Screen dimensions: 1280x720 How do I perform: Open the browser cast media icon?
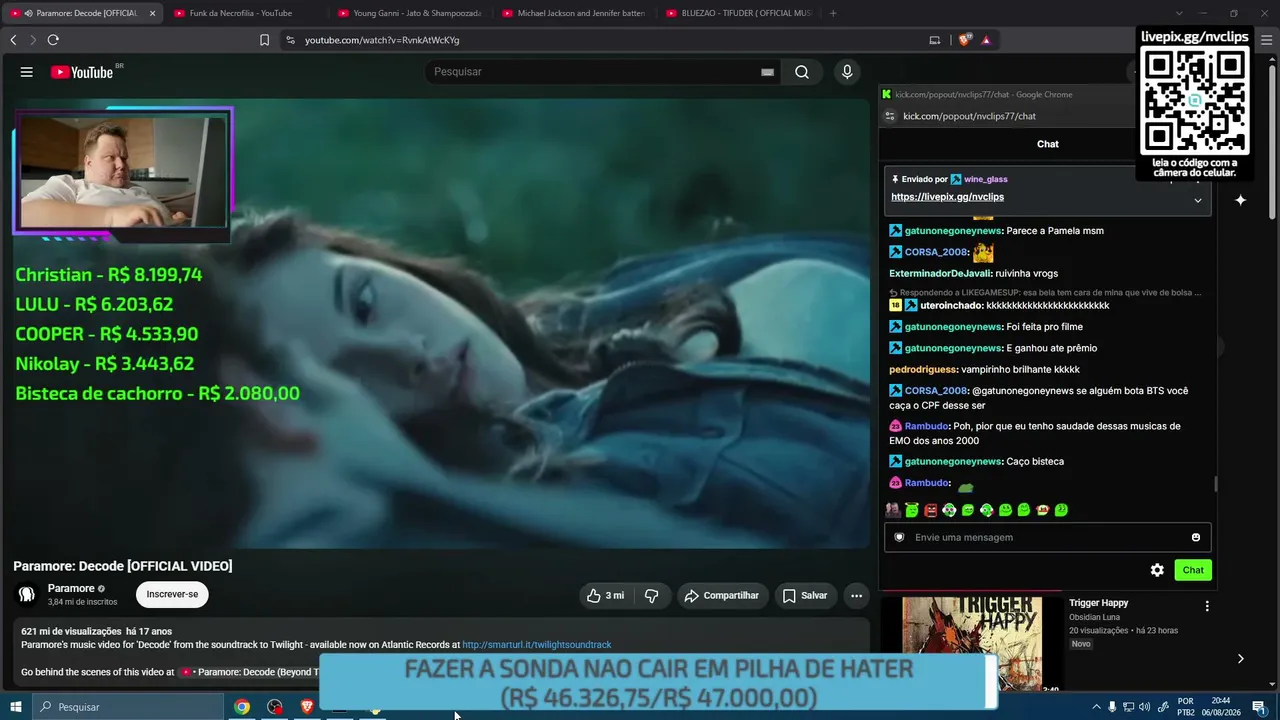(x=935, y=40)
